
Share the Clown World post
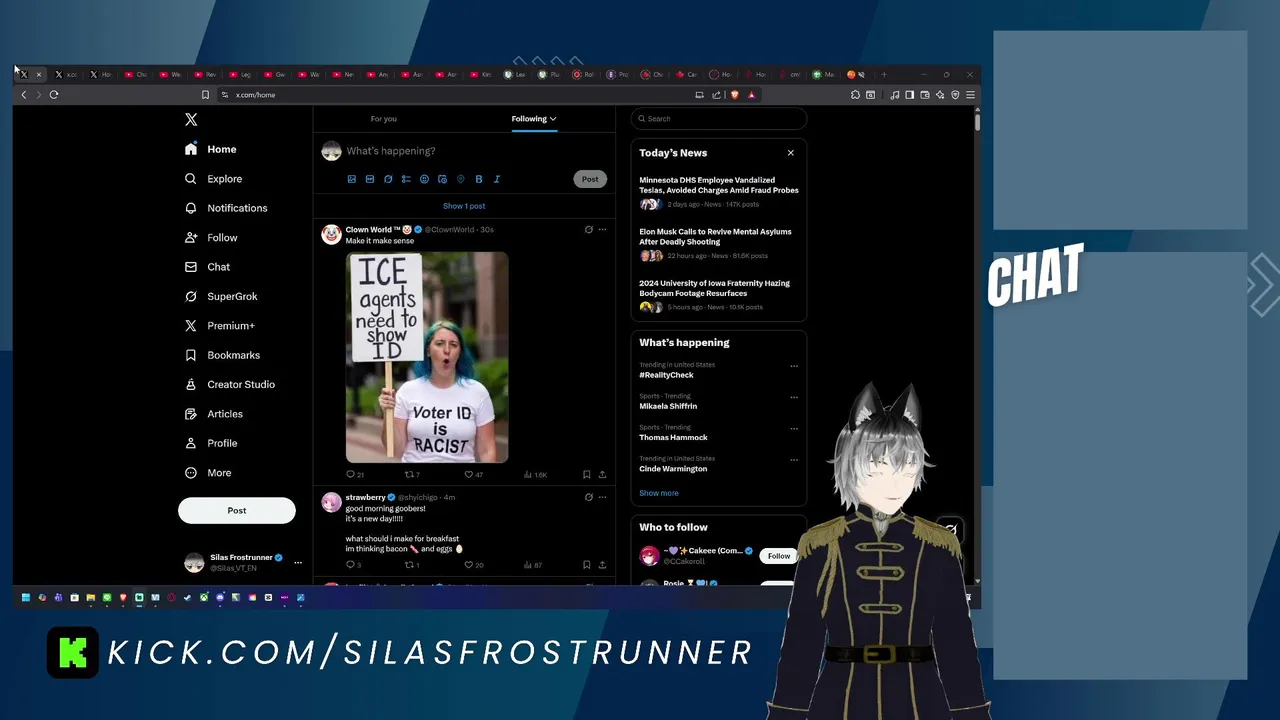[602, 475]
